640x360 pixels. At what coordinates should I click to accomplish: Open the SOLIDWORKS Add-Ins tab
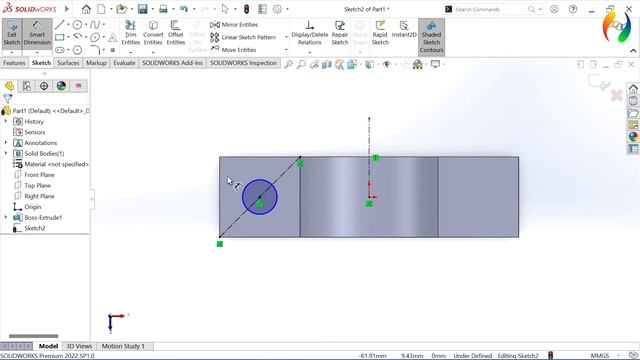coord(172,63)
